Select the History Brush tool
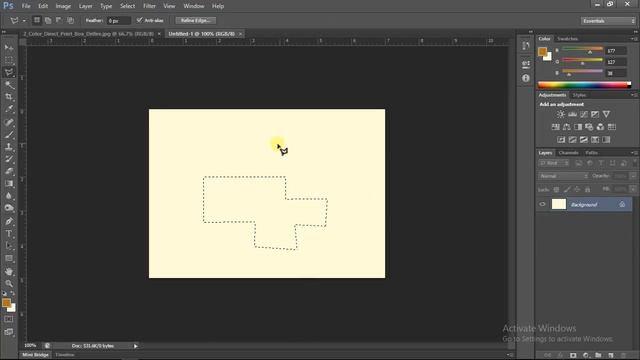Screen dimensions: 640x360 coord(9,159)
